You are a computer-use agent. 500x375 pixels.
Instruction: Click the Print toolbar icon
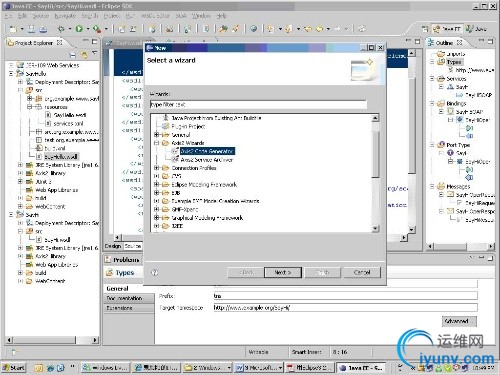pyautogui.click(x=43, y=29)
